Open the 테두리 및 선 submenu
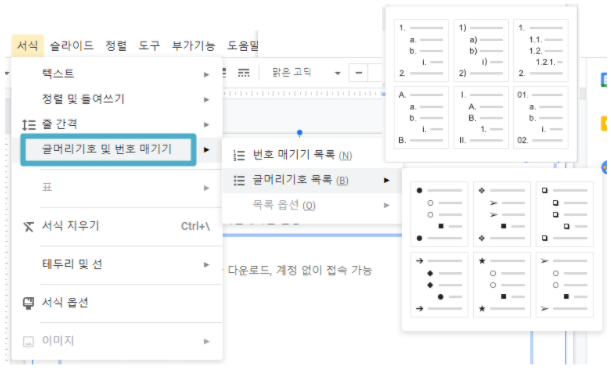Viewport: 611px width, 374px height. click(117, 265)
